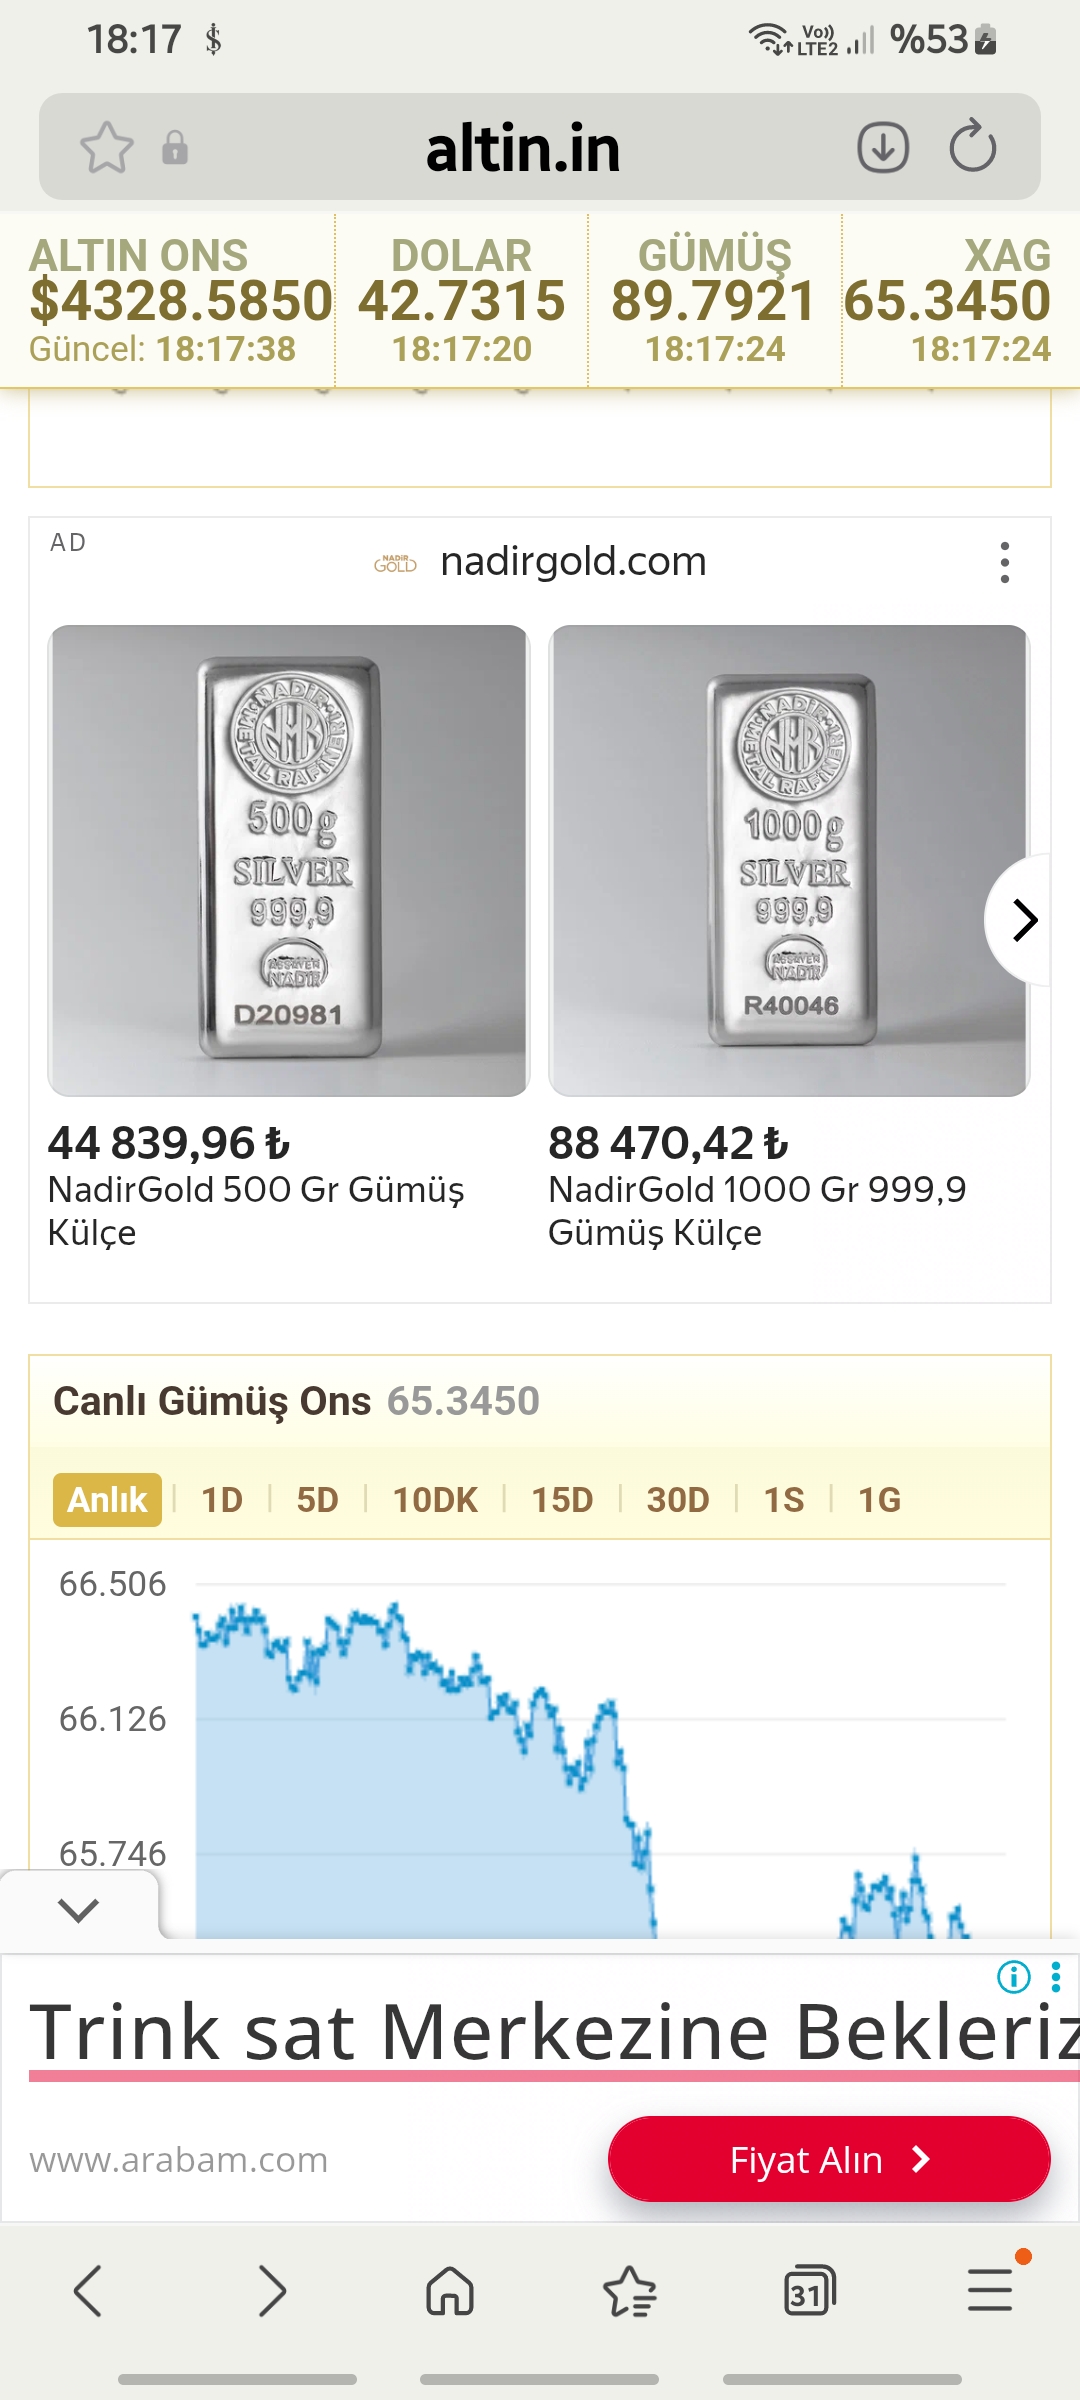Bookmark the page with the star icon
The height and width of the screenshot is (2400, 1080).
coord(107,148)
